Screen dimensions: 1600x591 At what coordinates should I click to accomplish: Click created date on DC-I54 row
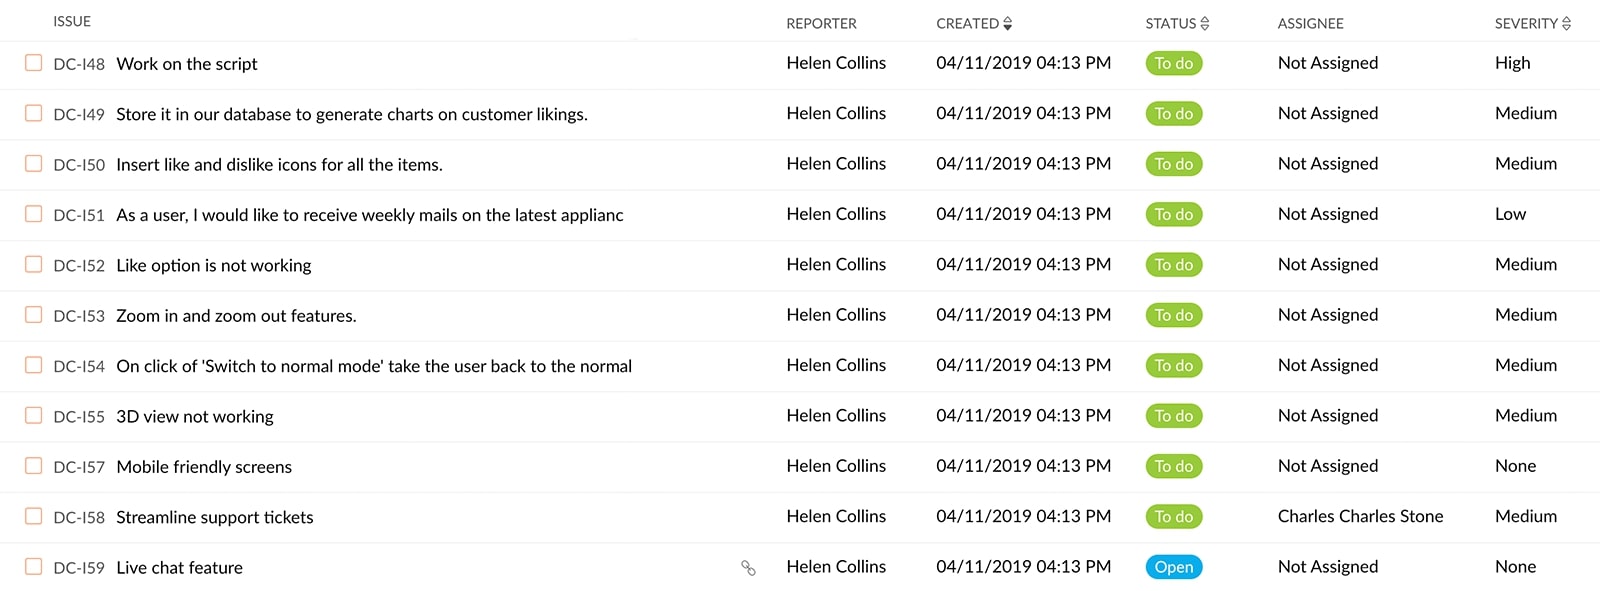[x=1023, y=365]
